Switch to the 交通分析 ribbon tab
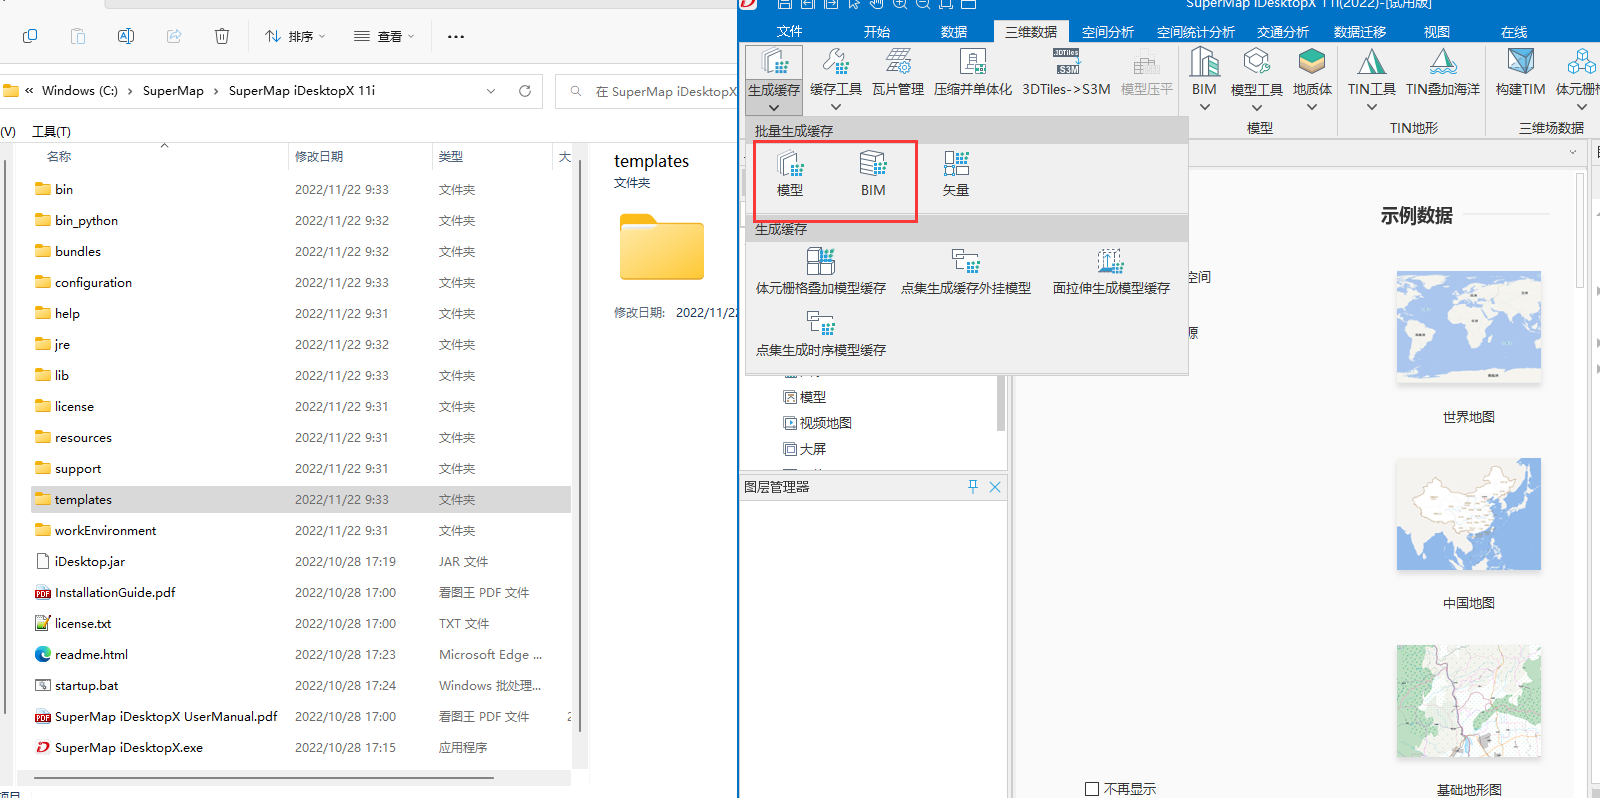This screenshot has width=1600, height=798. pyautogui.click(x=1283, y=32)
